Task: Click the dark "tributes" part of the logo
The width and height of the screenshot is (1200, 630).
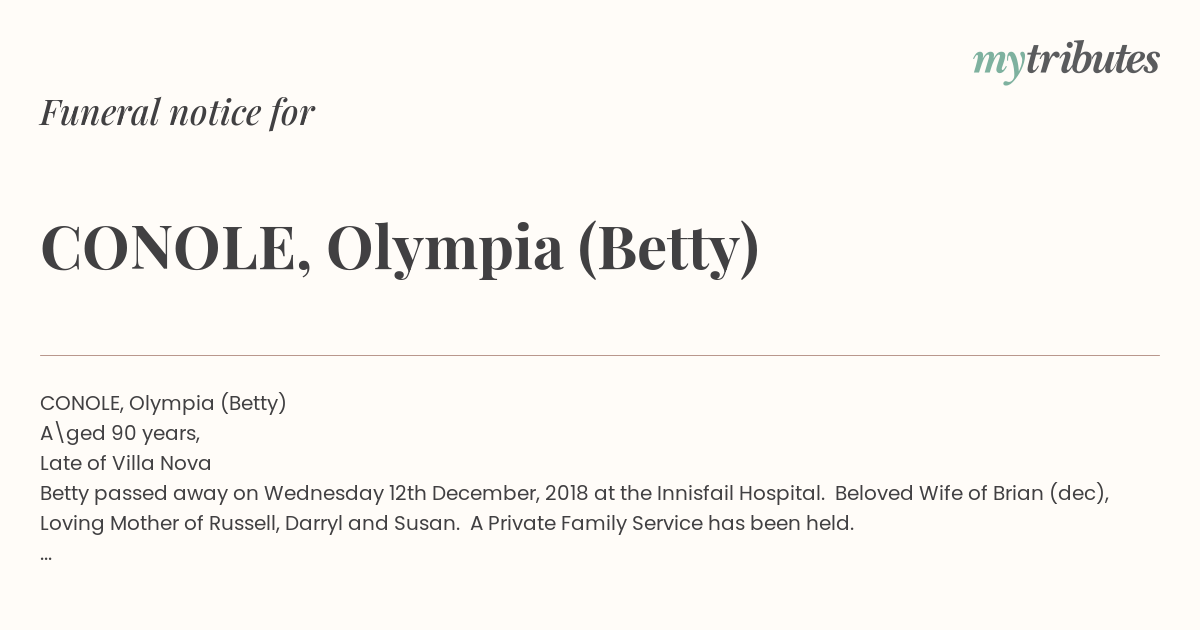Action: [x=1093, y=59]
